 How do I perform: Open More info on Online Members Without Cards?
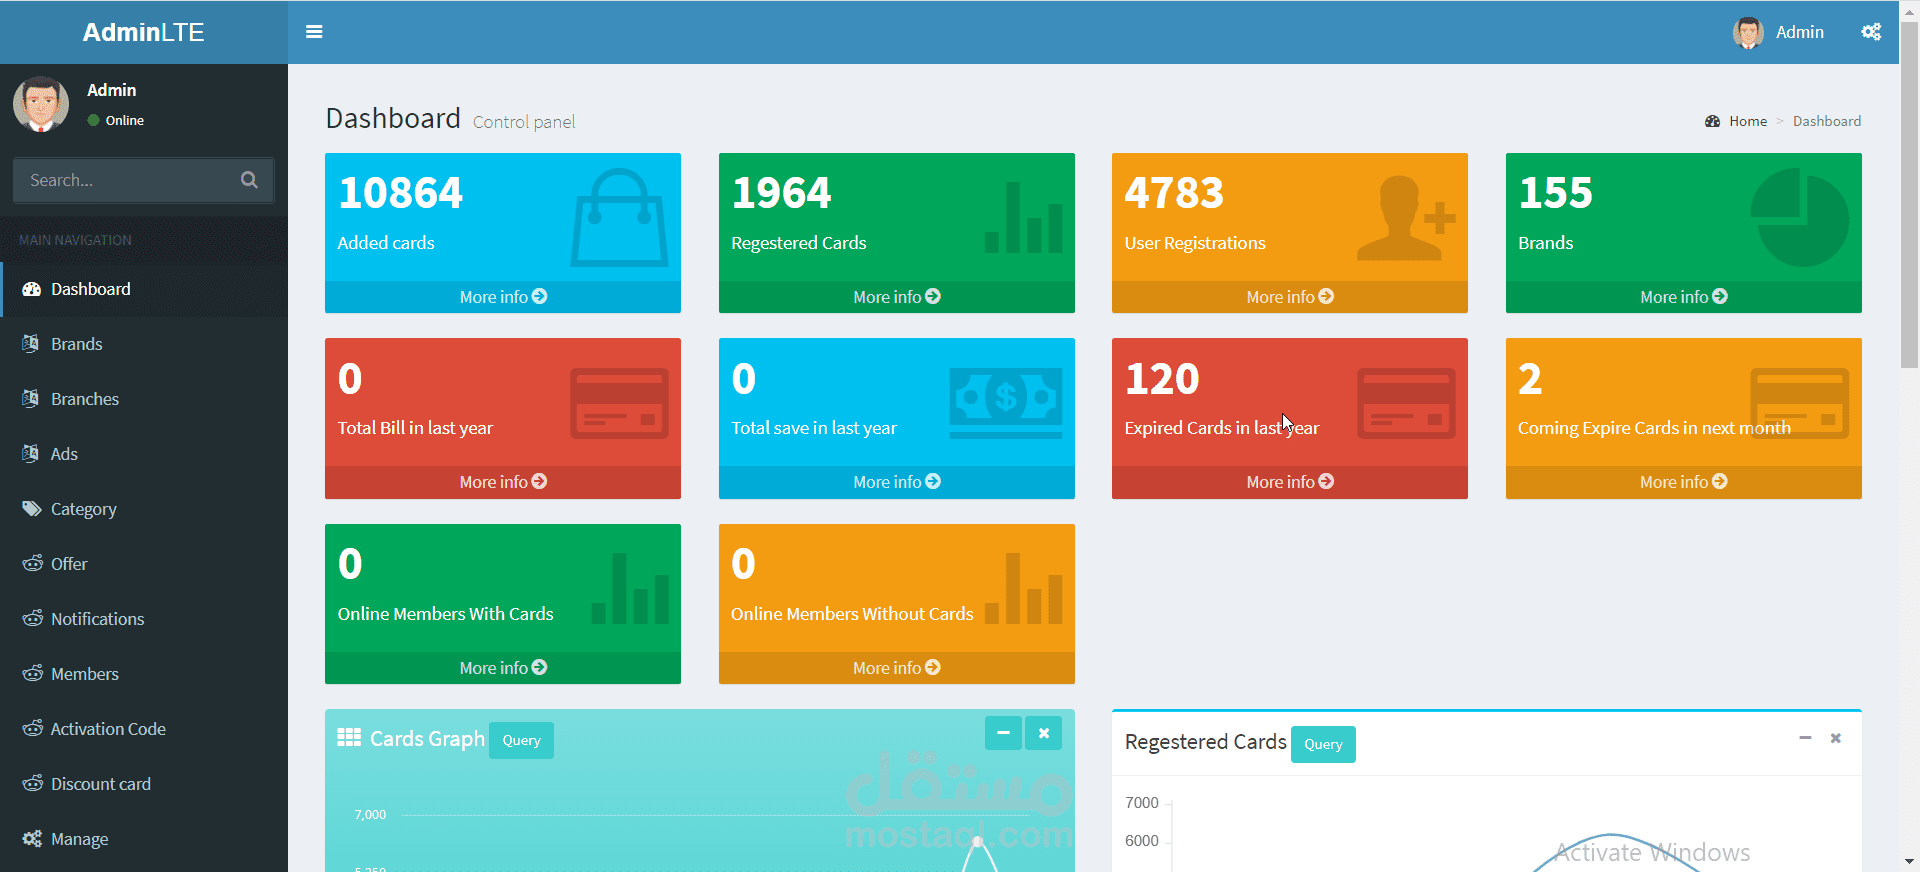coord(897,668)
